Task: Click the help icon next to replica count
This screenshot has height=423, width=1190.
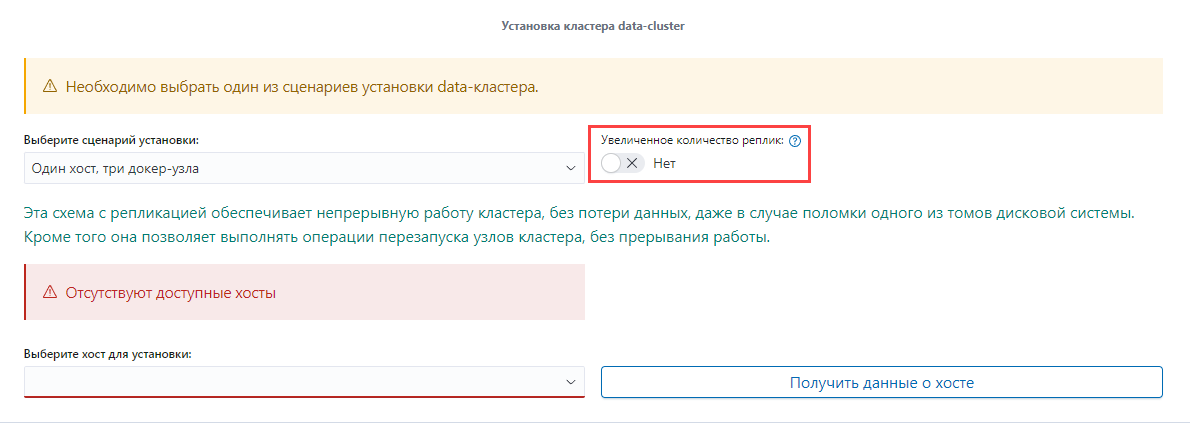Action: (795, 140)
